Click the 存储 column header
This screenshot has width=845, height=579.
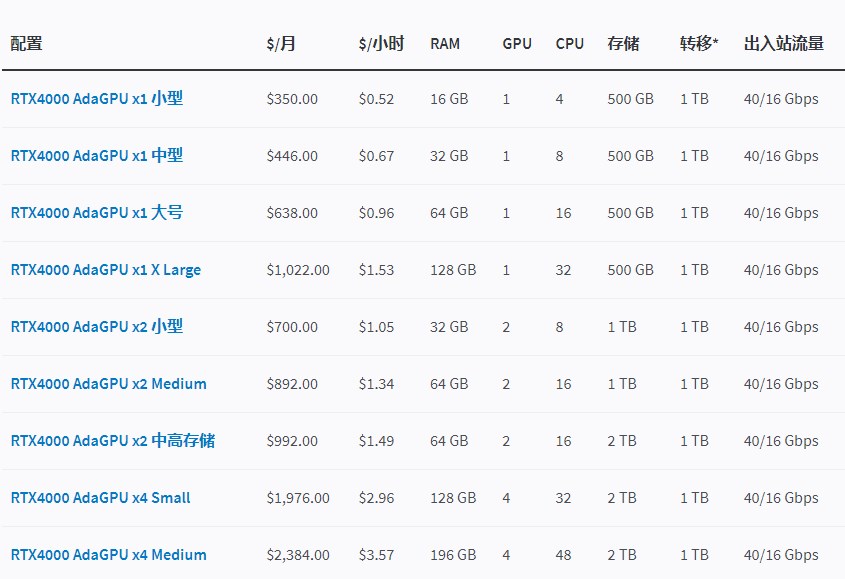click(x=624, y=44)
